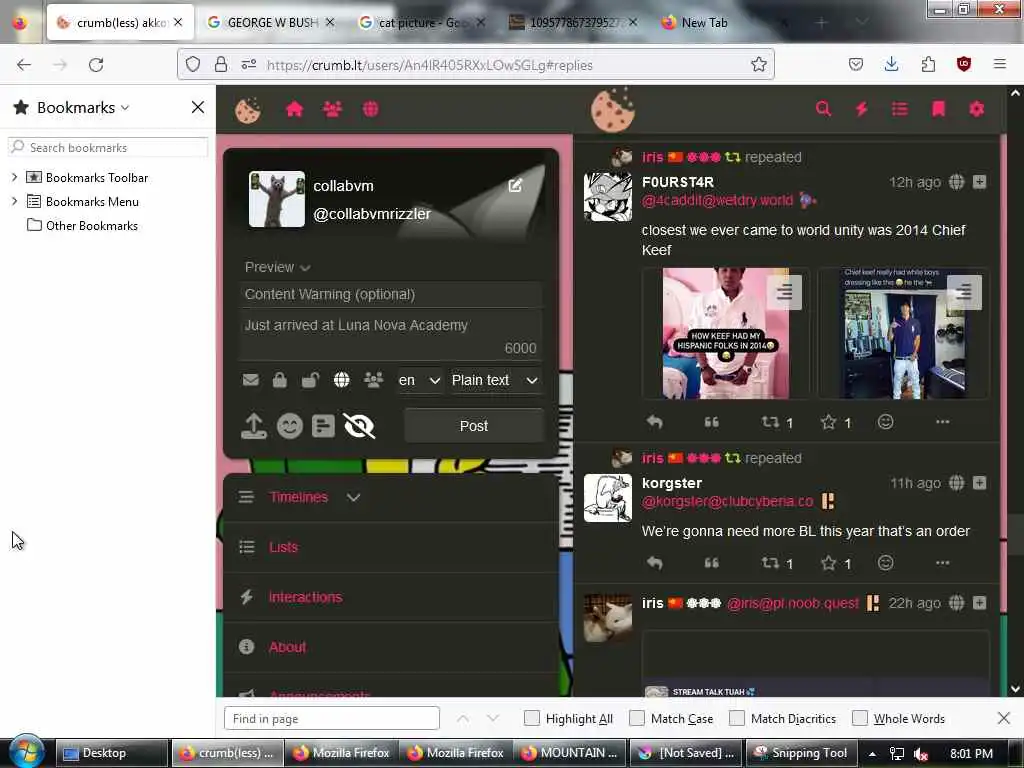The image size is (1024, 768).
Task: Reply to the korgster post
Action: 654,563
